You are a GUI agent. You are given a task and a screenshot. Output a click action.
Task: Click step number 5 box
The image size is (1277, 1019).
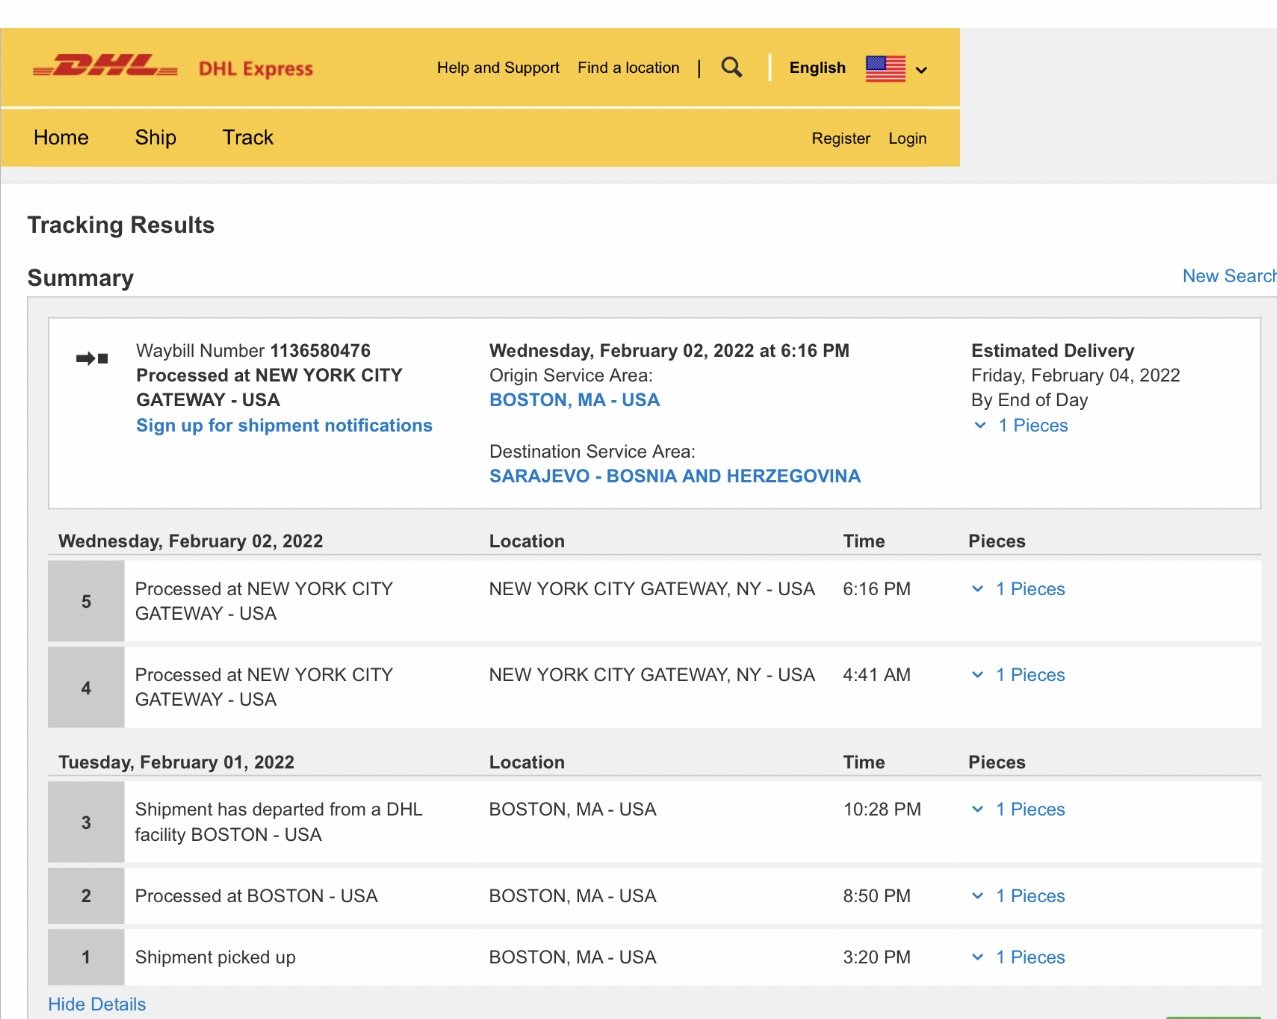point(86,601)
